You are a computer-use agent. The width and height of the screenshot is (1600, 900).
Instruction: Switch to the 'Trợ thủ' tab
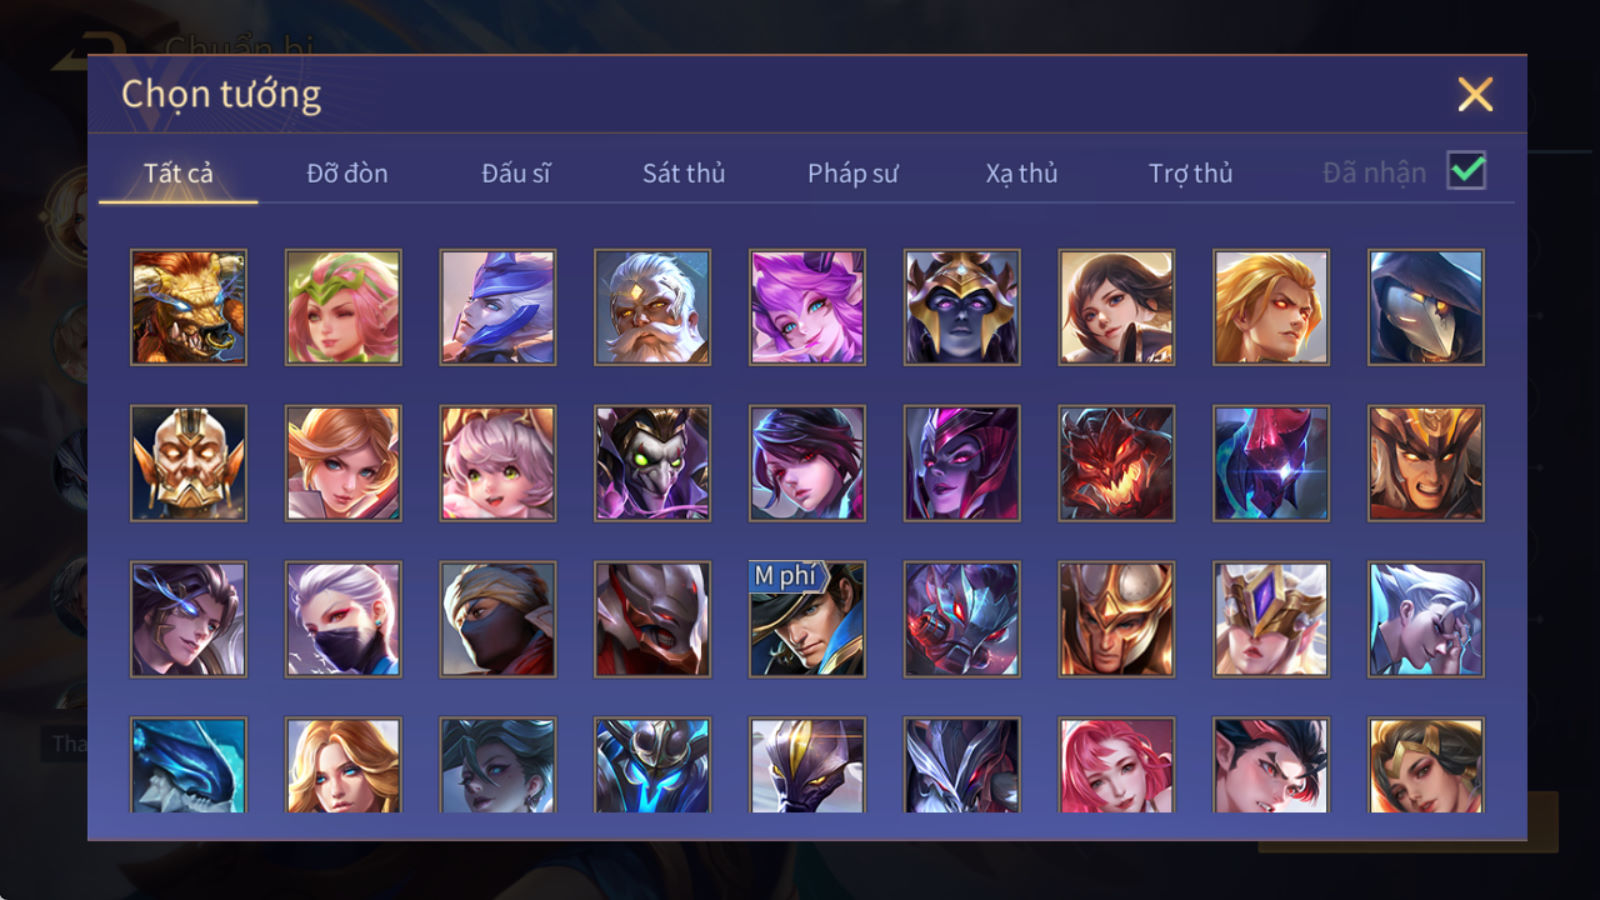pyautogui.click(x=1190, y=173)
